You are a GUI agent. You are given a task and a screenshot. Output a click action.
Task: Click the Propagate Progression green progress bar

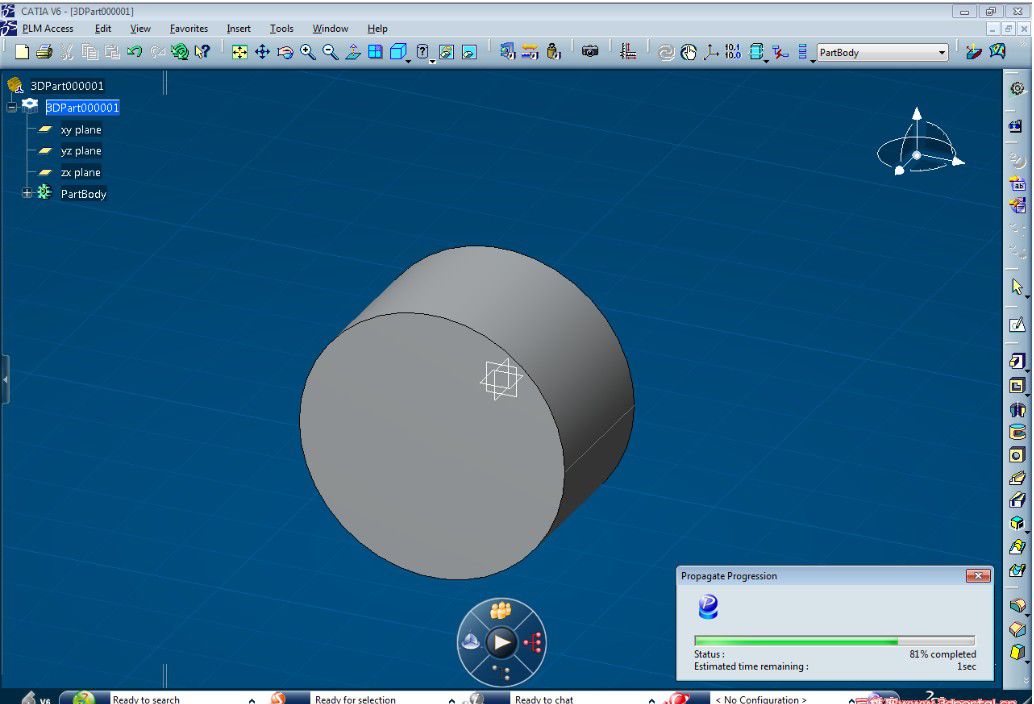(834, 641)
